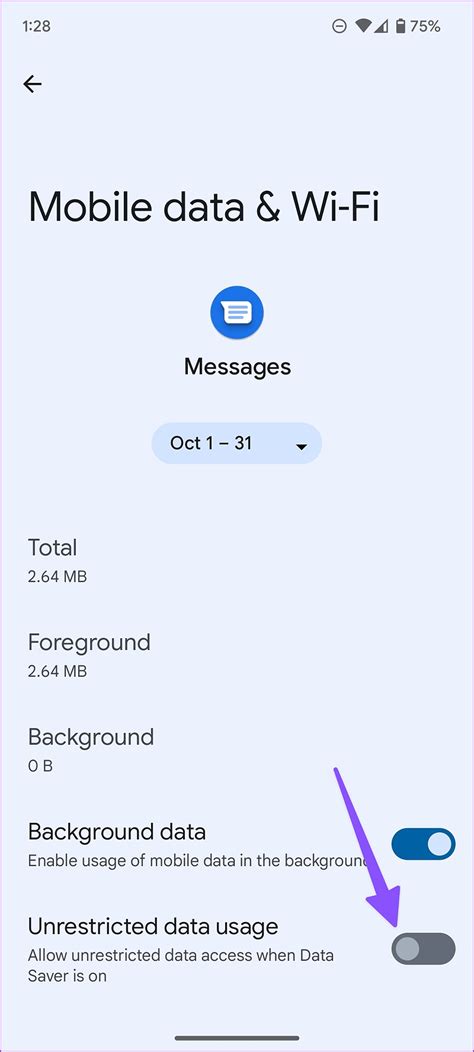Tap the dropdown arrow beside Oct 1 – 31
Viewport: 474px width, 1052px height.
[301, 447]
